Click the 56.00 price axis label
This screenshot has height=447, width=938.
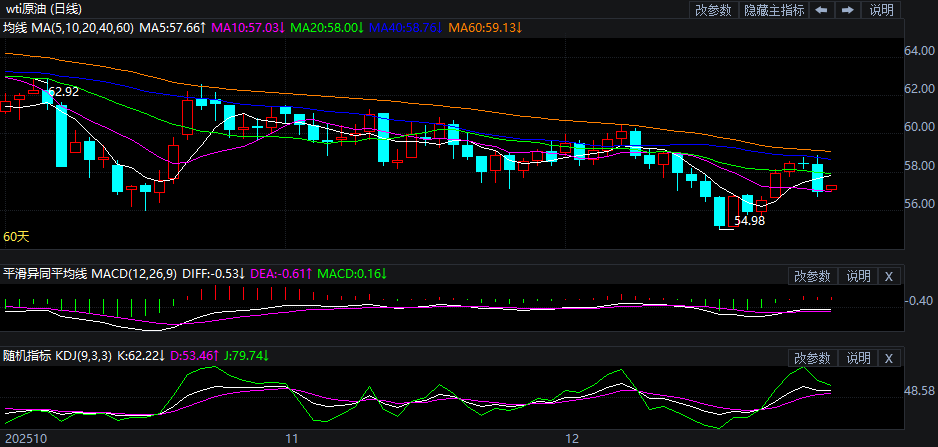pyautogui.click(x=919, y=203)
